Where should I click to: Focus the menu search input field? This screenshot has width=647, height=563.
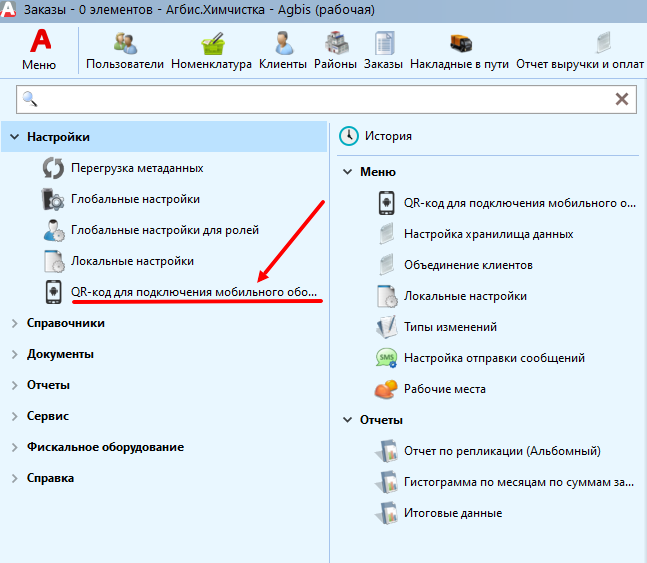pyautogui.click(x=326, y=99)
